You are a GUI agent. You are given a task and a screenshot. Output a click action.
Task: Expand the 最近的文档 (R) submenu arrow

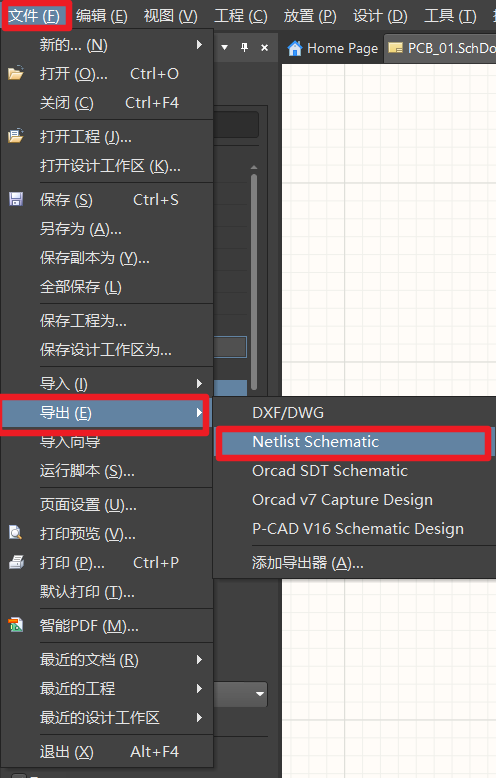(199, 659)
